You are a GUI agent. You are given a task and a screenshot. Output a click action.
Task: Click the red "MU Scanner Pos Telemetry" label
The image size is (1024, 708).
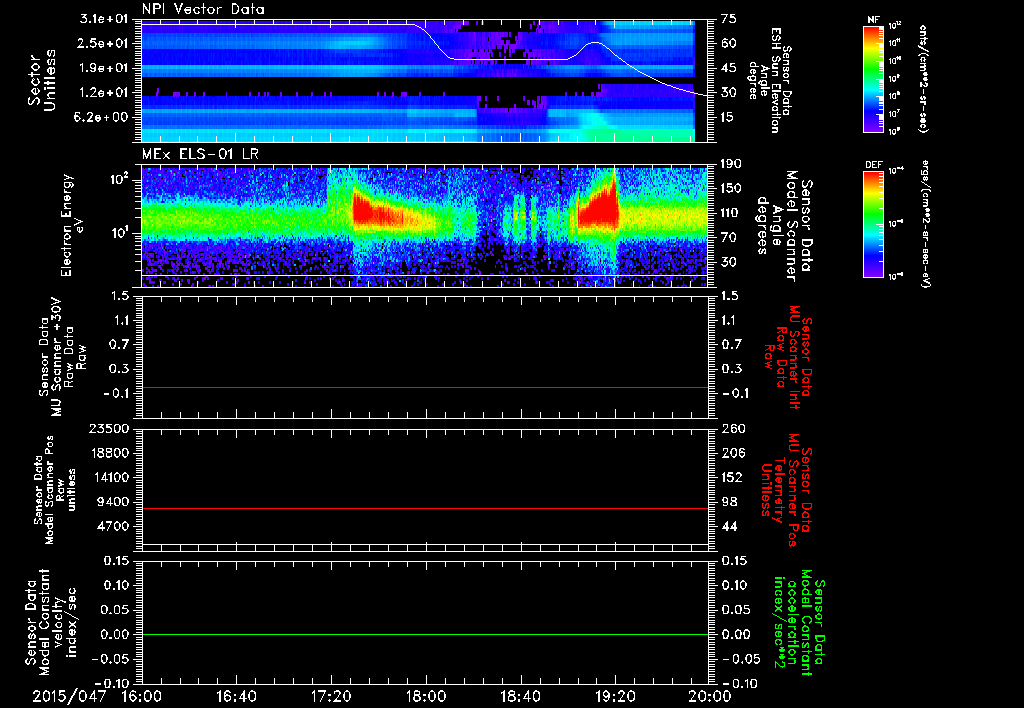(x=787, y=490)
